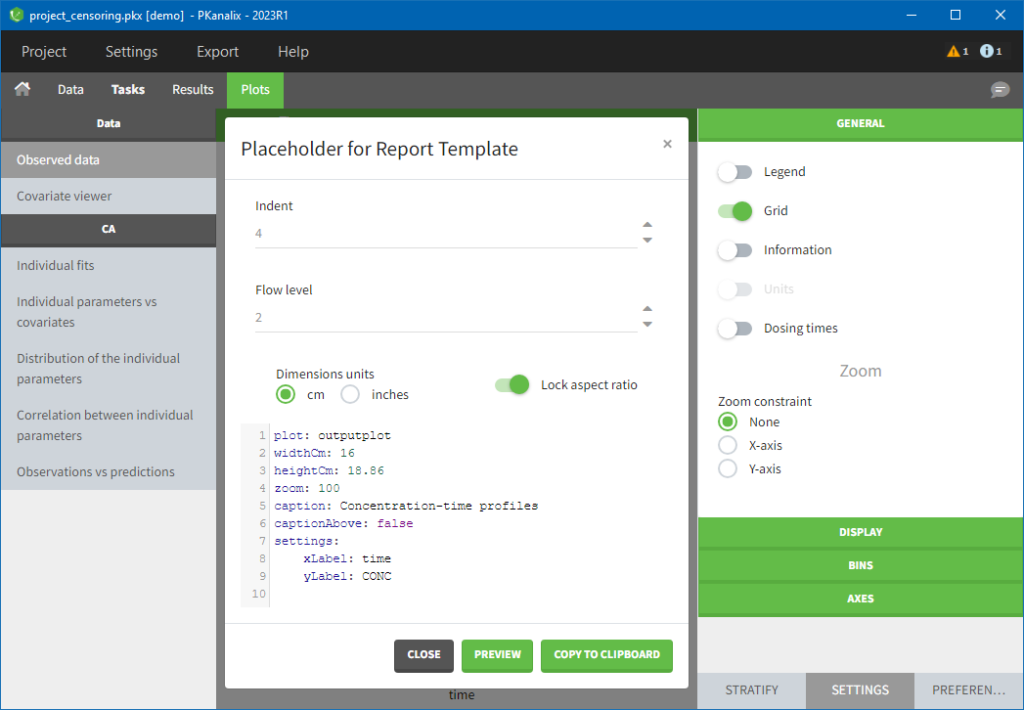
Task: Switch to the Results tab
Action: (193, 89)
